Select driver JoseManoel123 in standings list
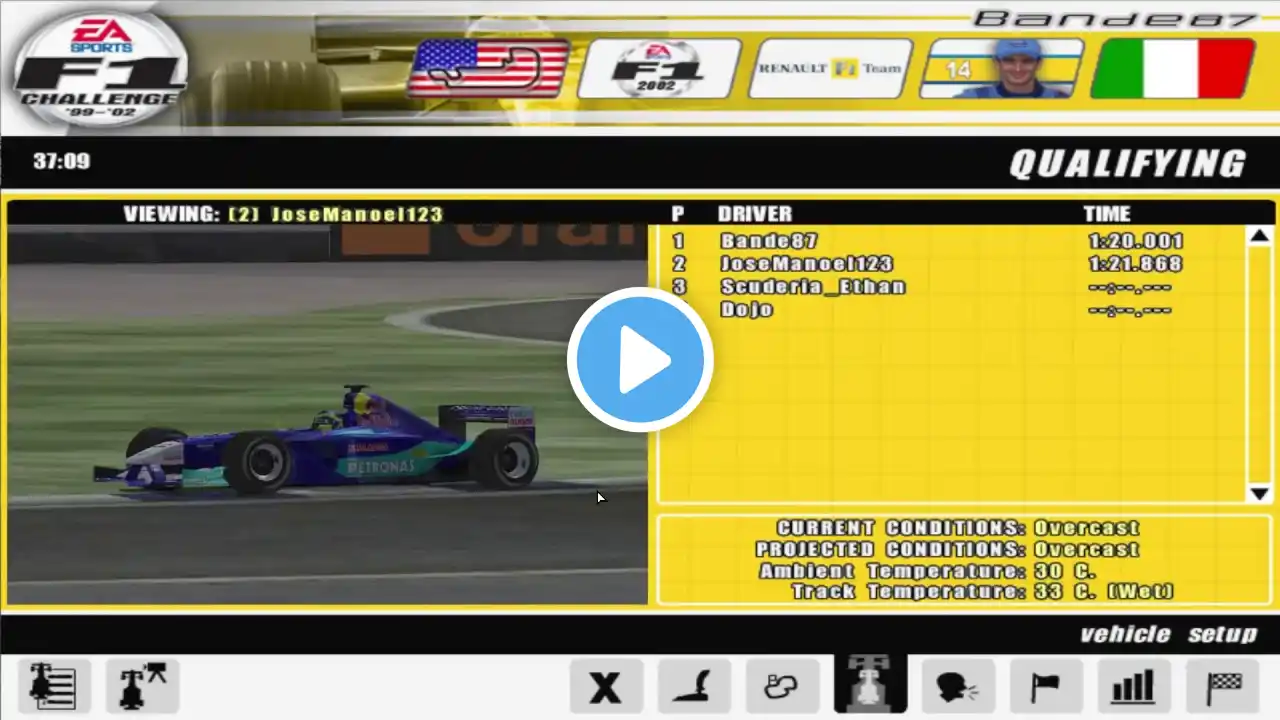Image resolution: width=1280 pixels, height=720 pixels. pyautogui.click(x=806, y=264)
